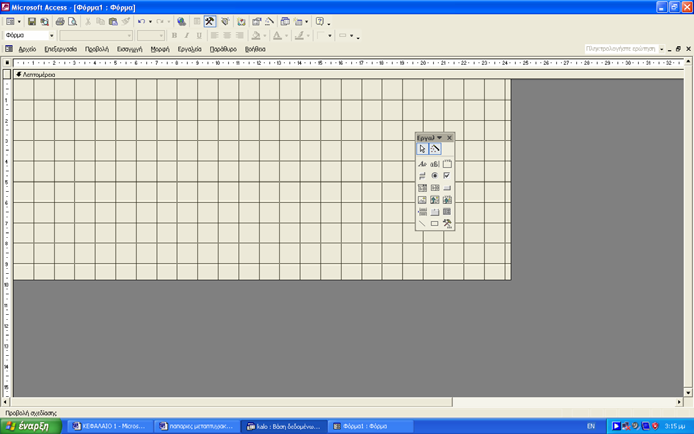Select the Text Box tool

pyautogui.click(x=435, y=164)
